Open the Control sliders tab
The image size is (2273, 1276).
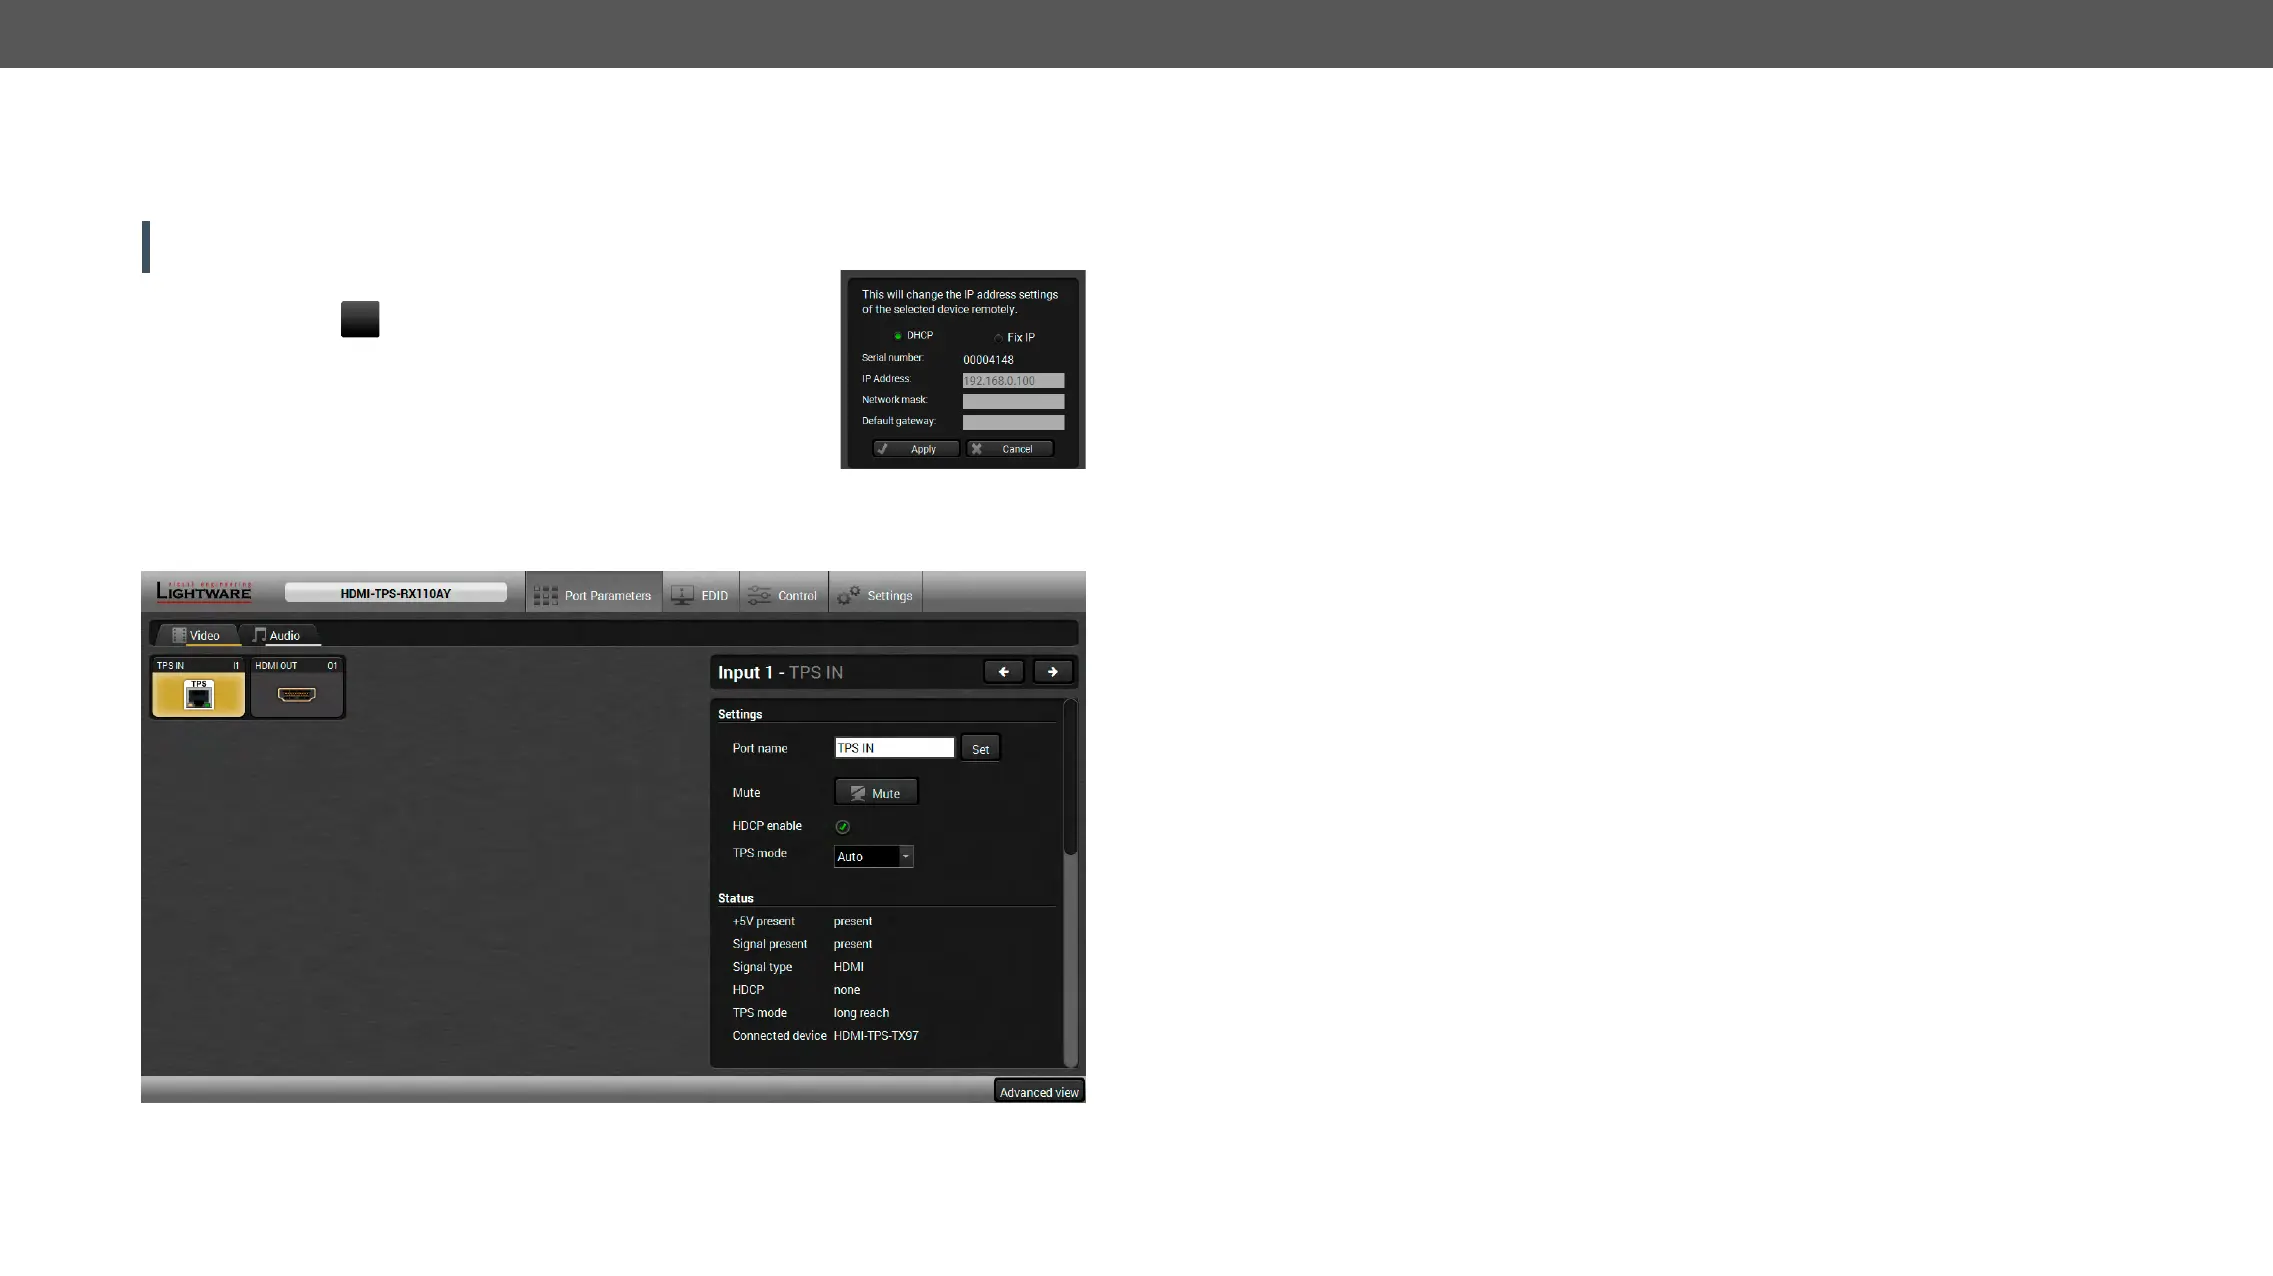(783, 595)
